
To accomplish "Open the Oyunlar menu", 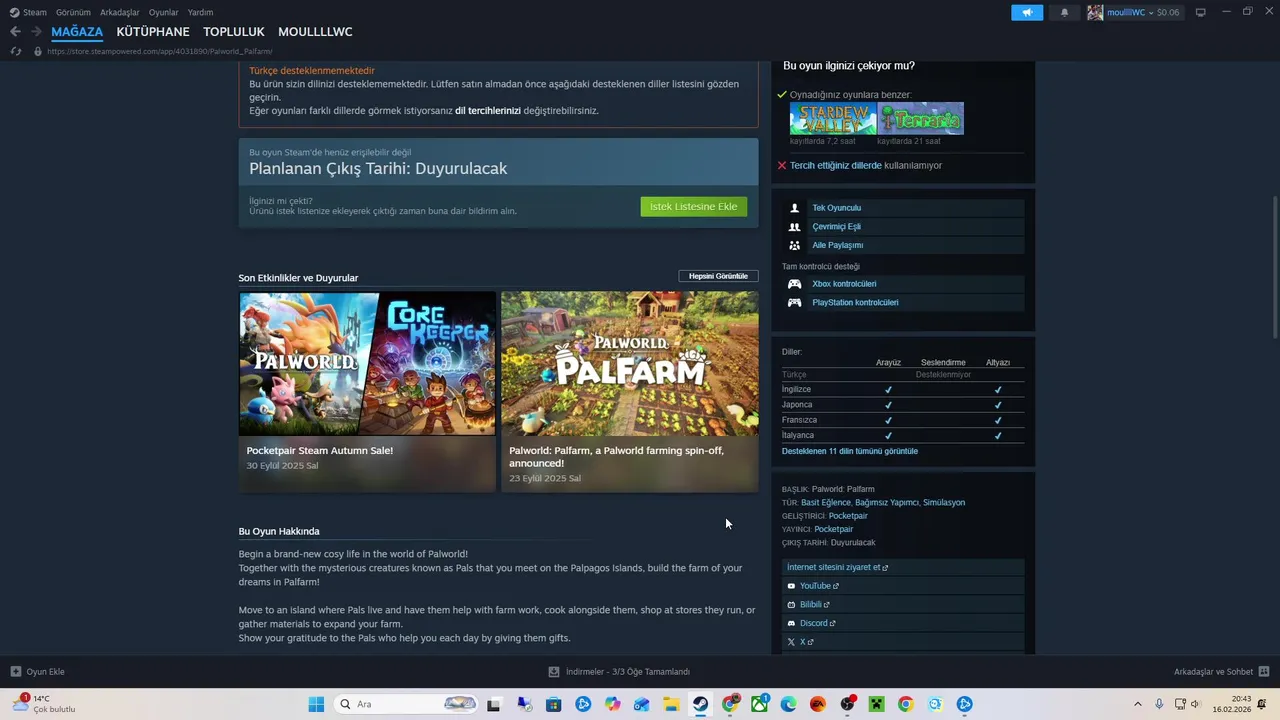I will (x=164, y=12).
